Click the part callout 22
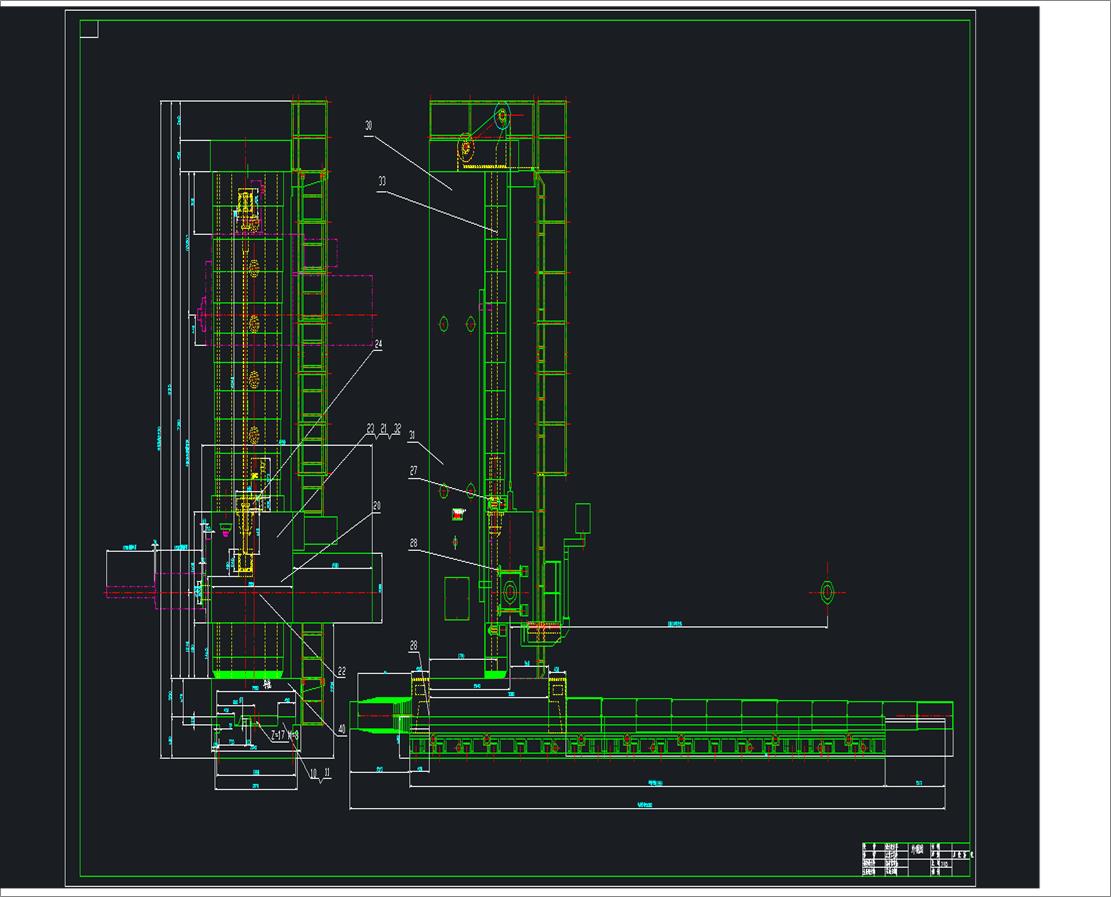1111x897 pixels. [341, 672]
